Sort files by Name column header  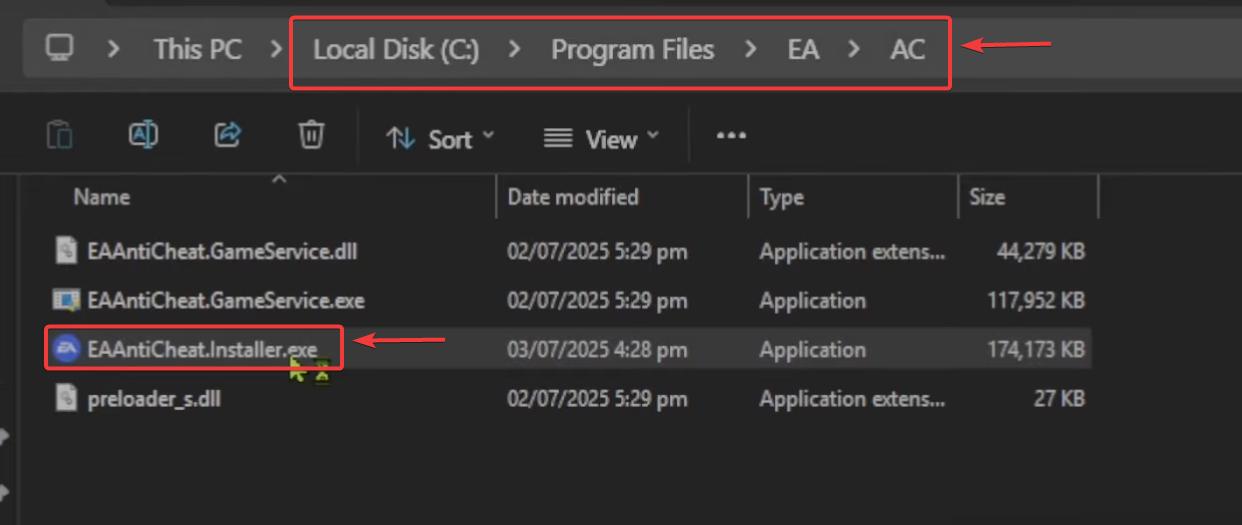tap(102, 197)
